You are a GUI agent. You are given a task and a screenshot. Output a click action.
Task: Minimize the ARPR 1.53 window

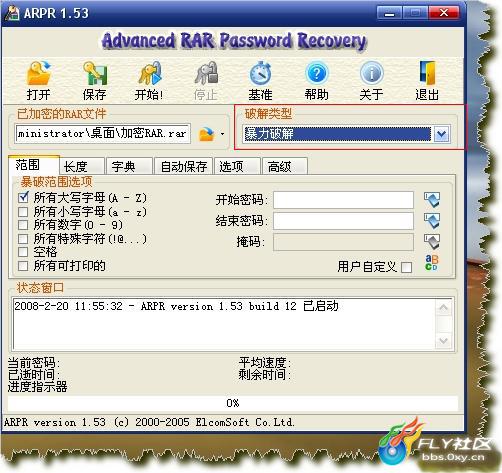coord(389,13)
